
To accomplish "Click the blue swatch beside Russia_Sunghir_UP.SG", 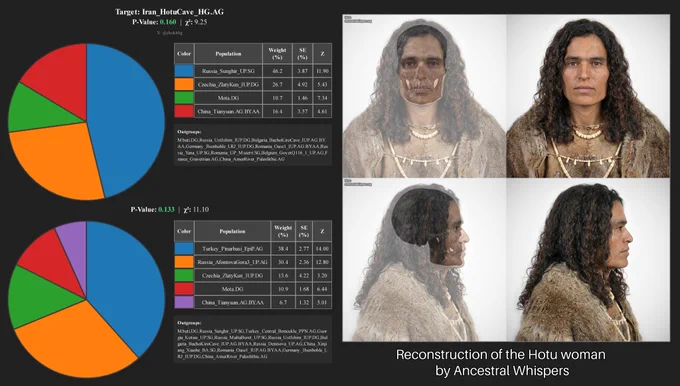I will point(184,71).
